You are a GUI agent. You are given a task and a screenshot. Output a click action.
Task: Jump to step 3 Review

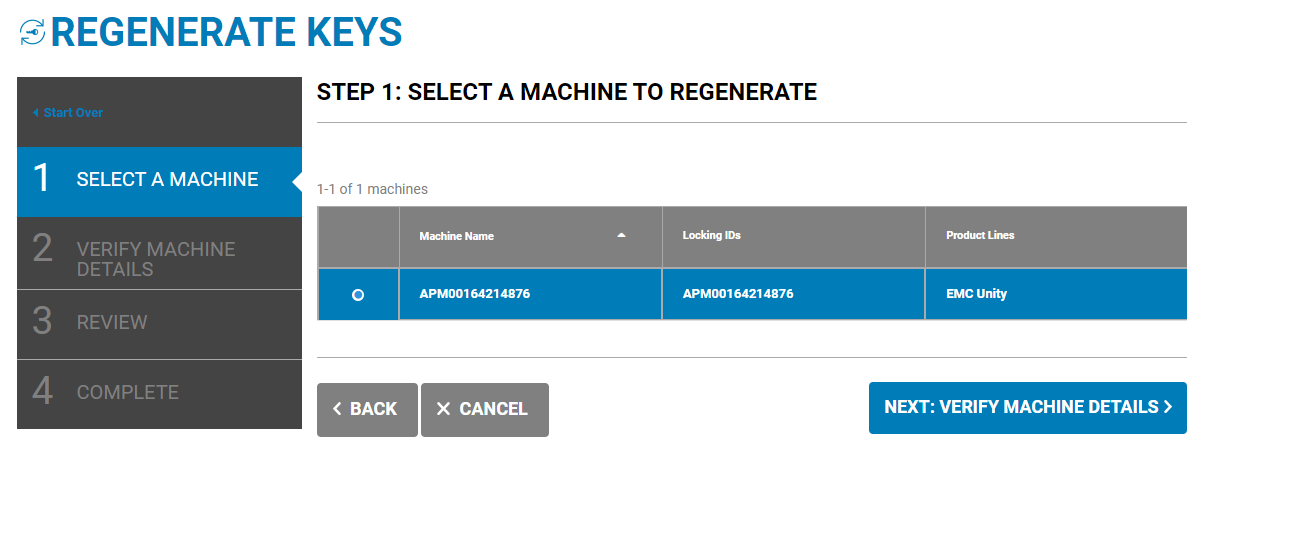pyautogui.click(x=159, y=323)
